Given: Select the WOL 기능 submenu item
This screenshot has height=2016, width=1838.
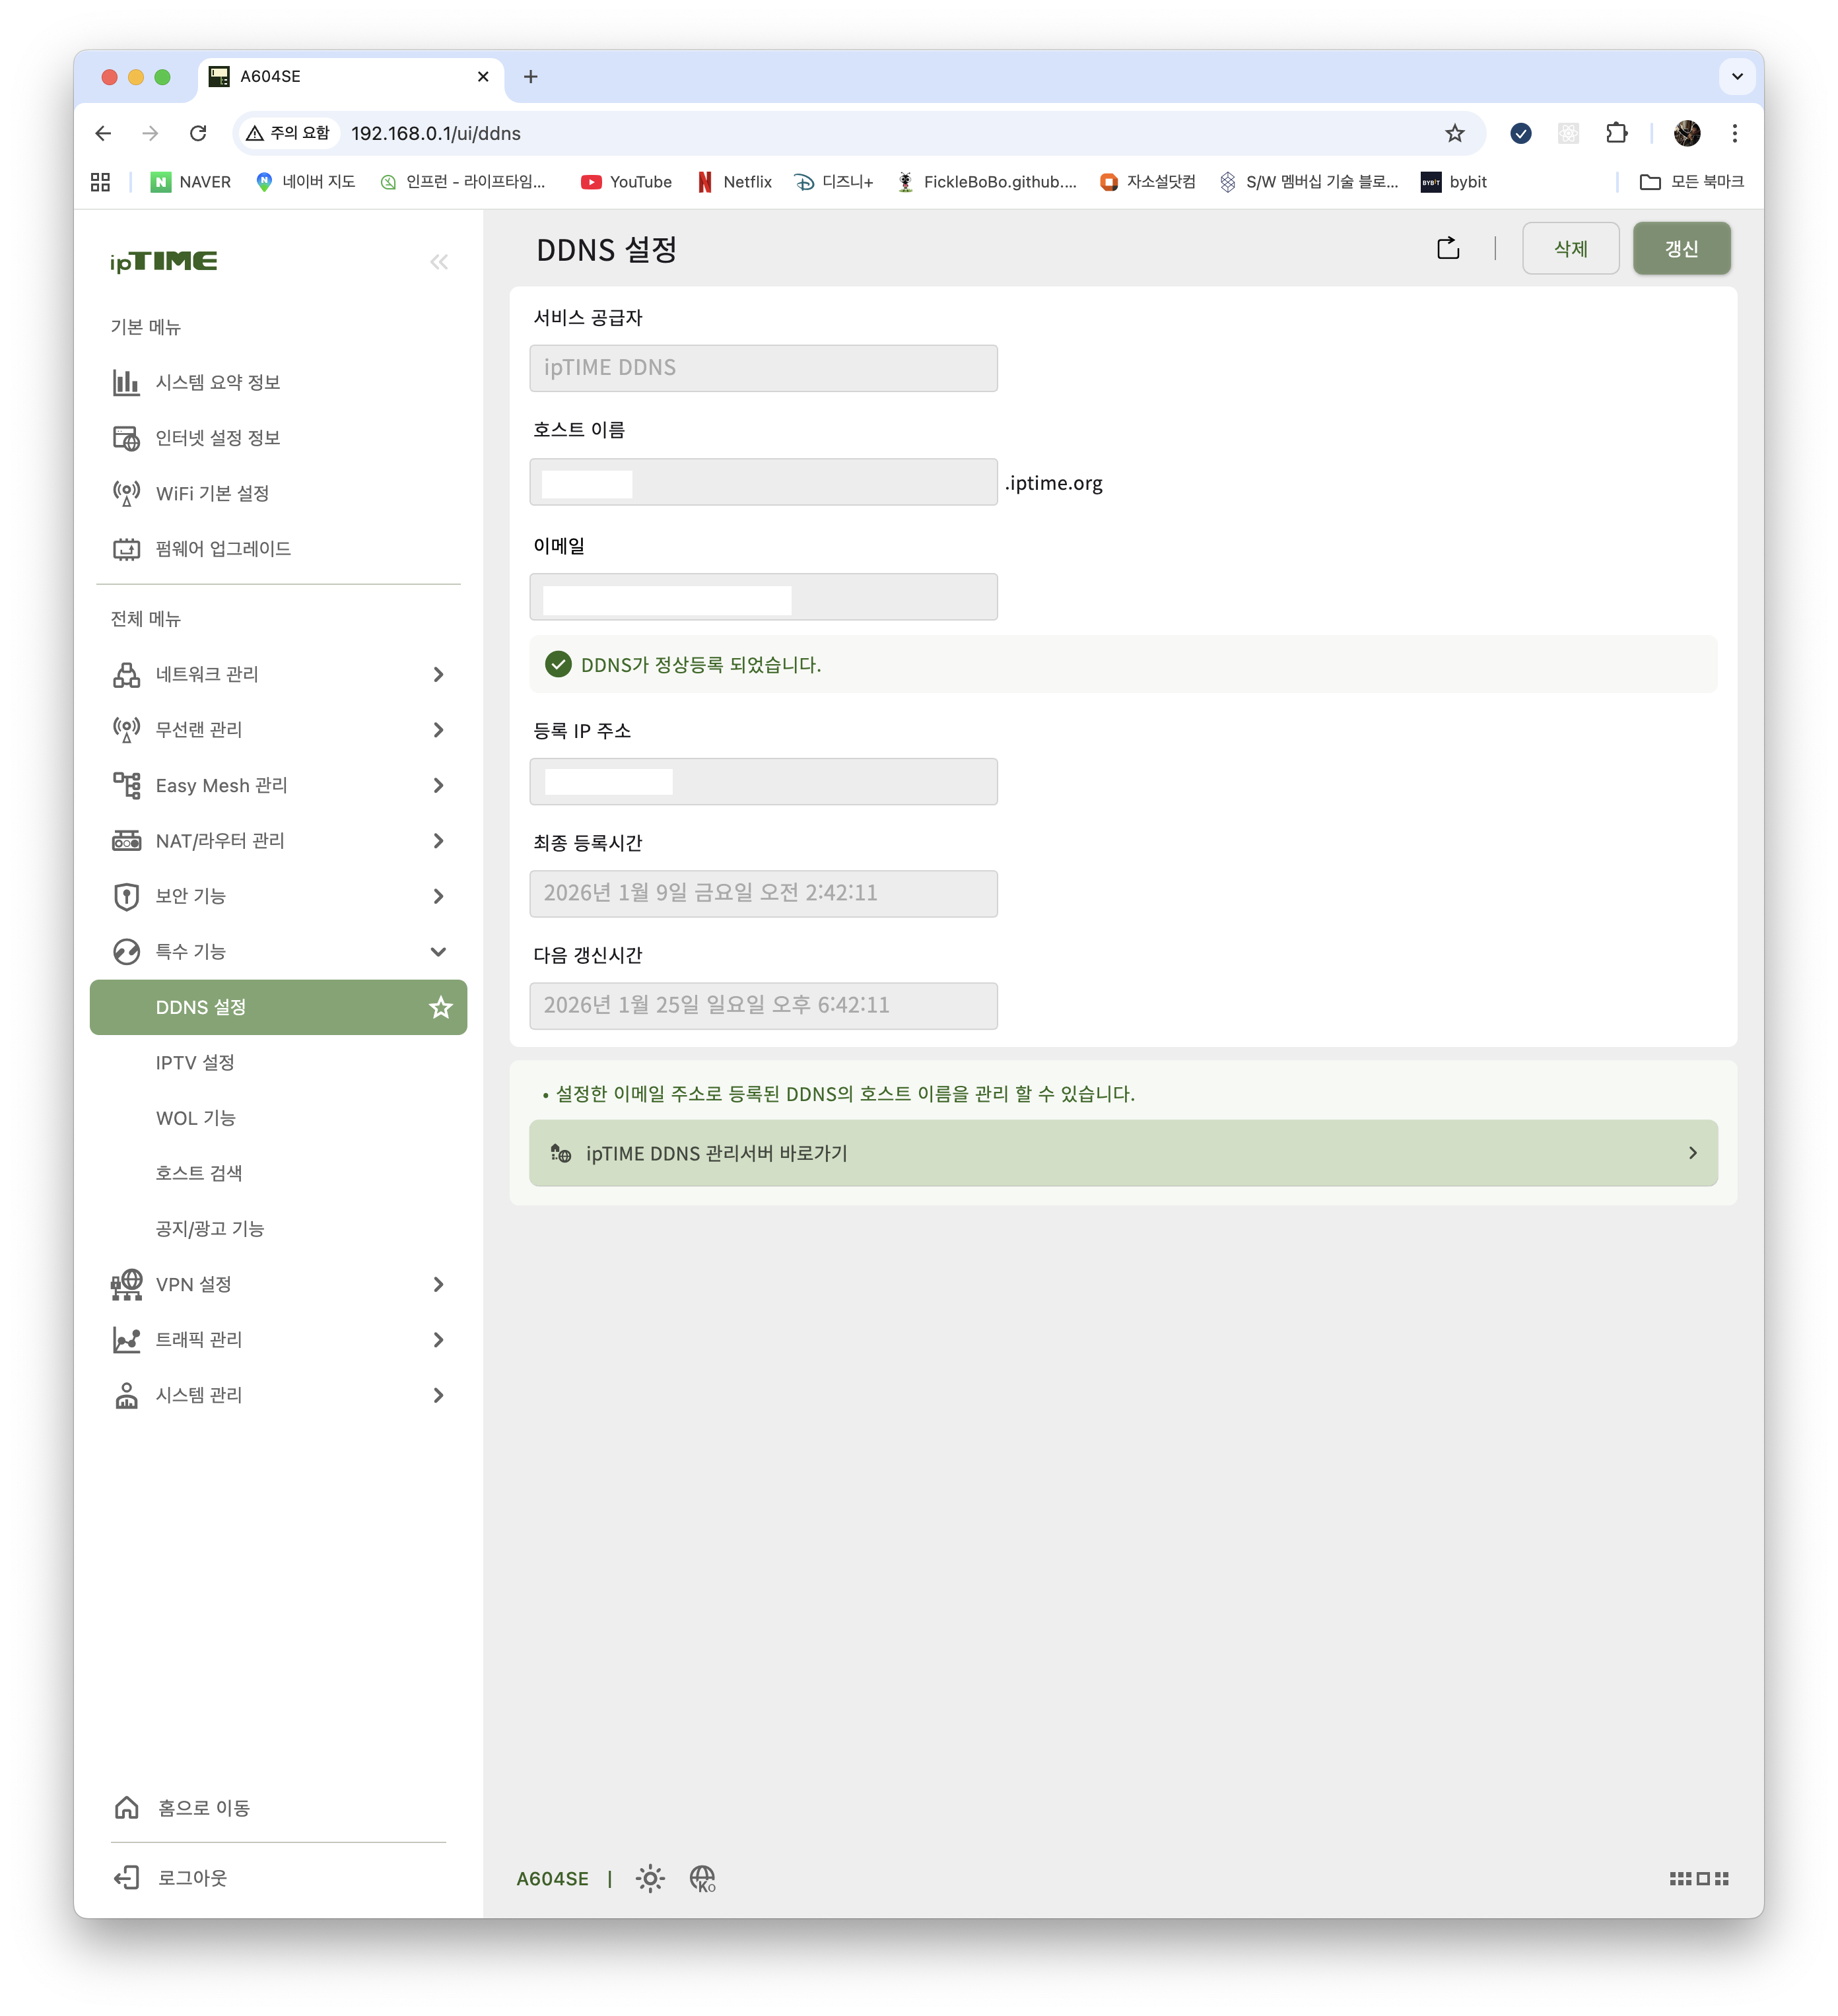Looking at the screenshot, I should (196, 1118).
